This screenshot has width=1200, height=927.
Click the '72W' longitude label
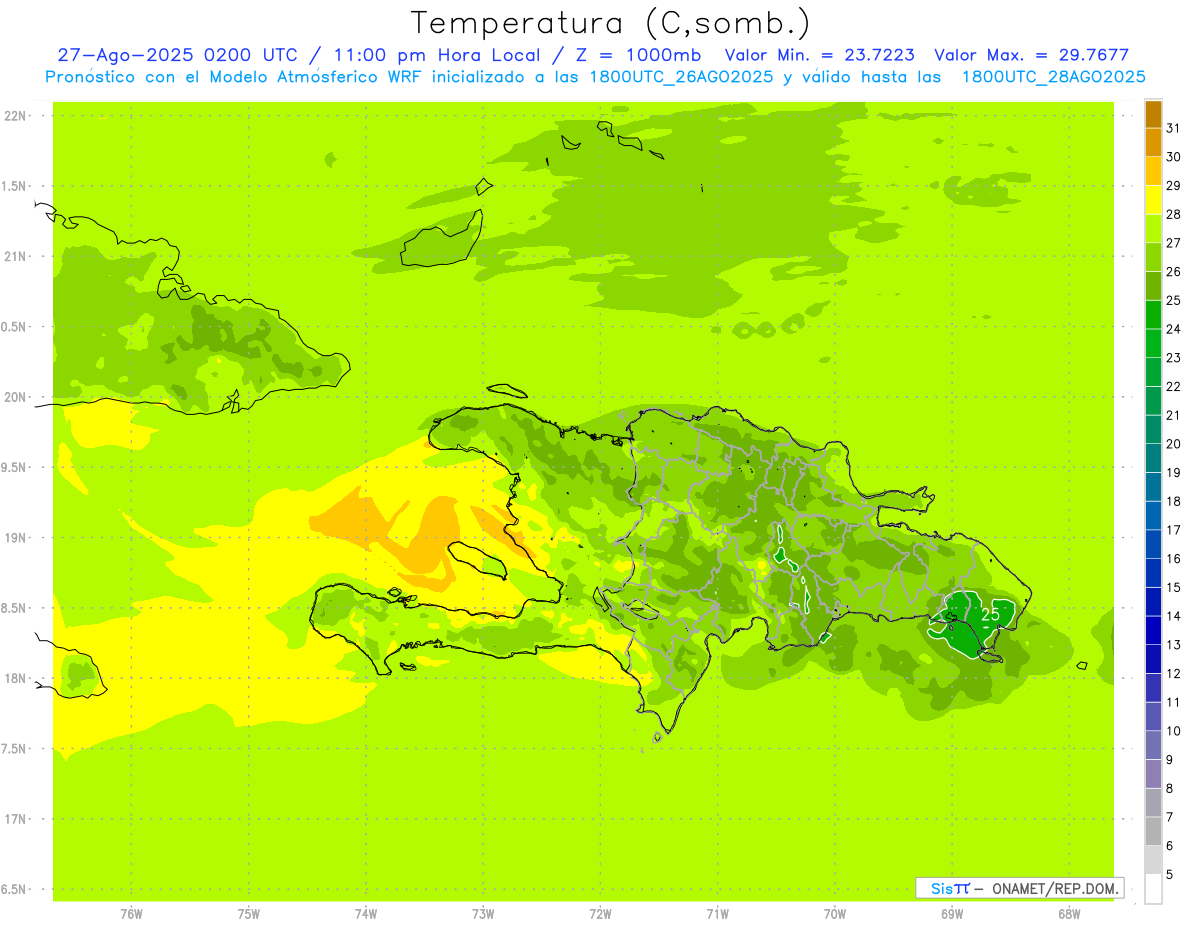[600, 914]
